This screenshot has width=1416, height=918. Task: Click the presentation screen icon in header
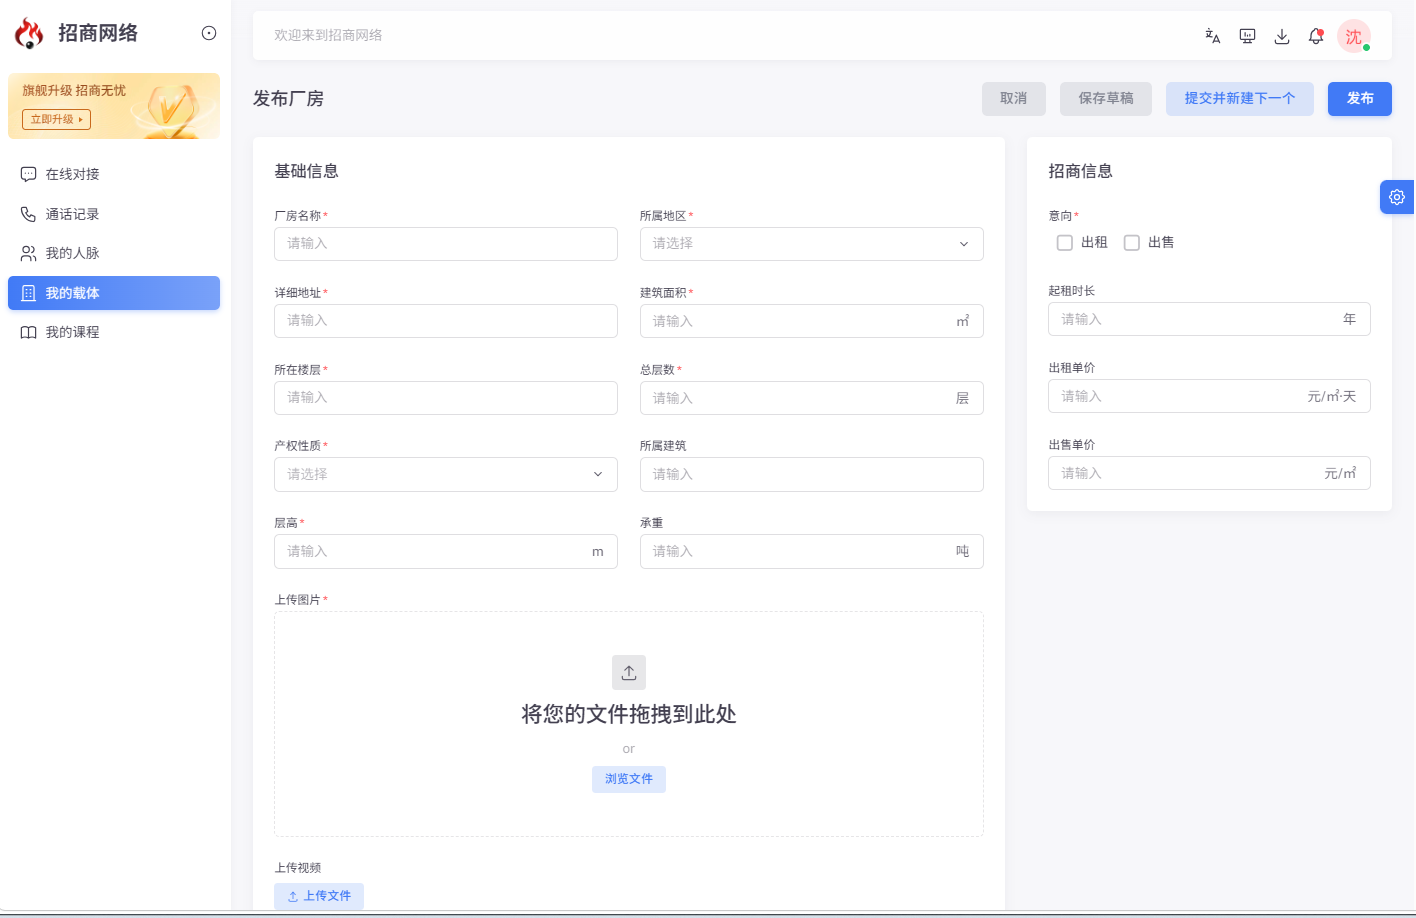tap(1247, 36)
